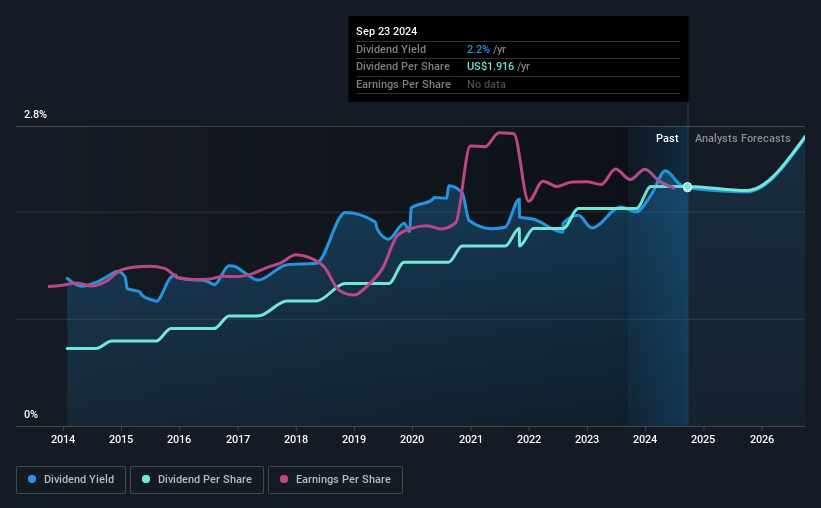Click the No data earnings value
The height and width of the screenshot is (508, 821).
(486, 84)
